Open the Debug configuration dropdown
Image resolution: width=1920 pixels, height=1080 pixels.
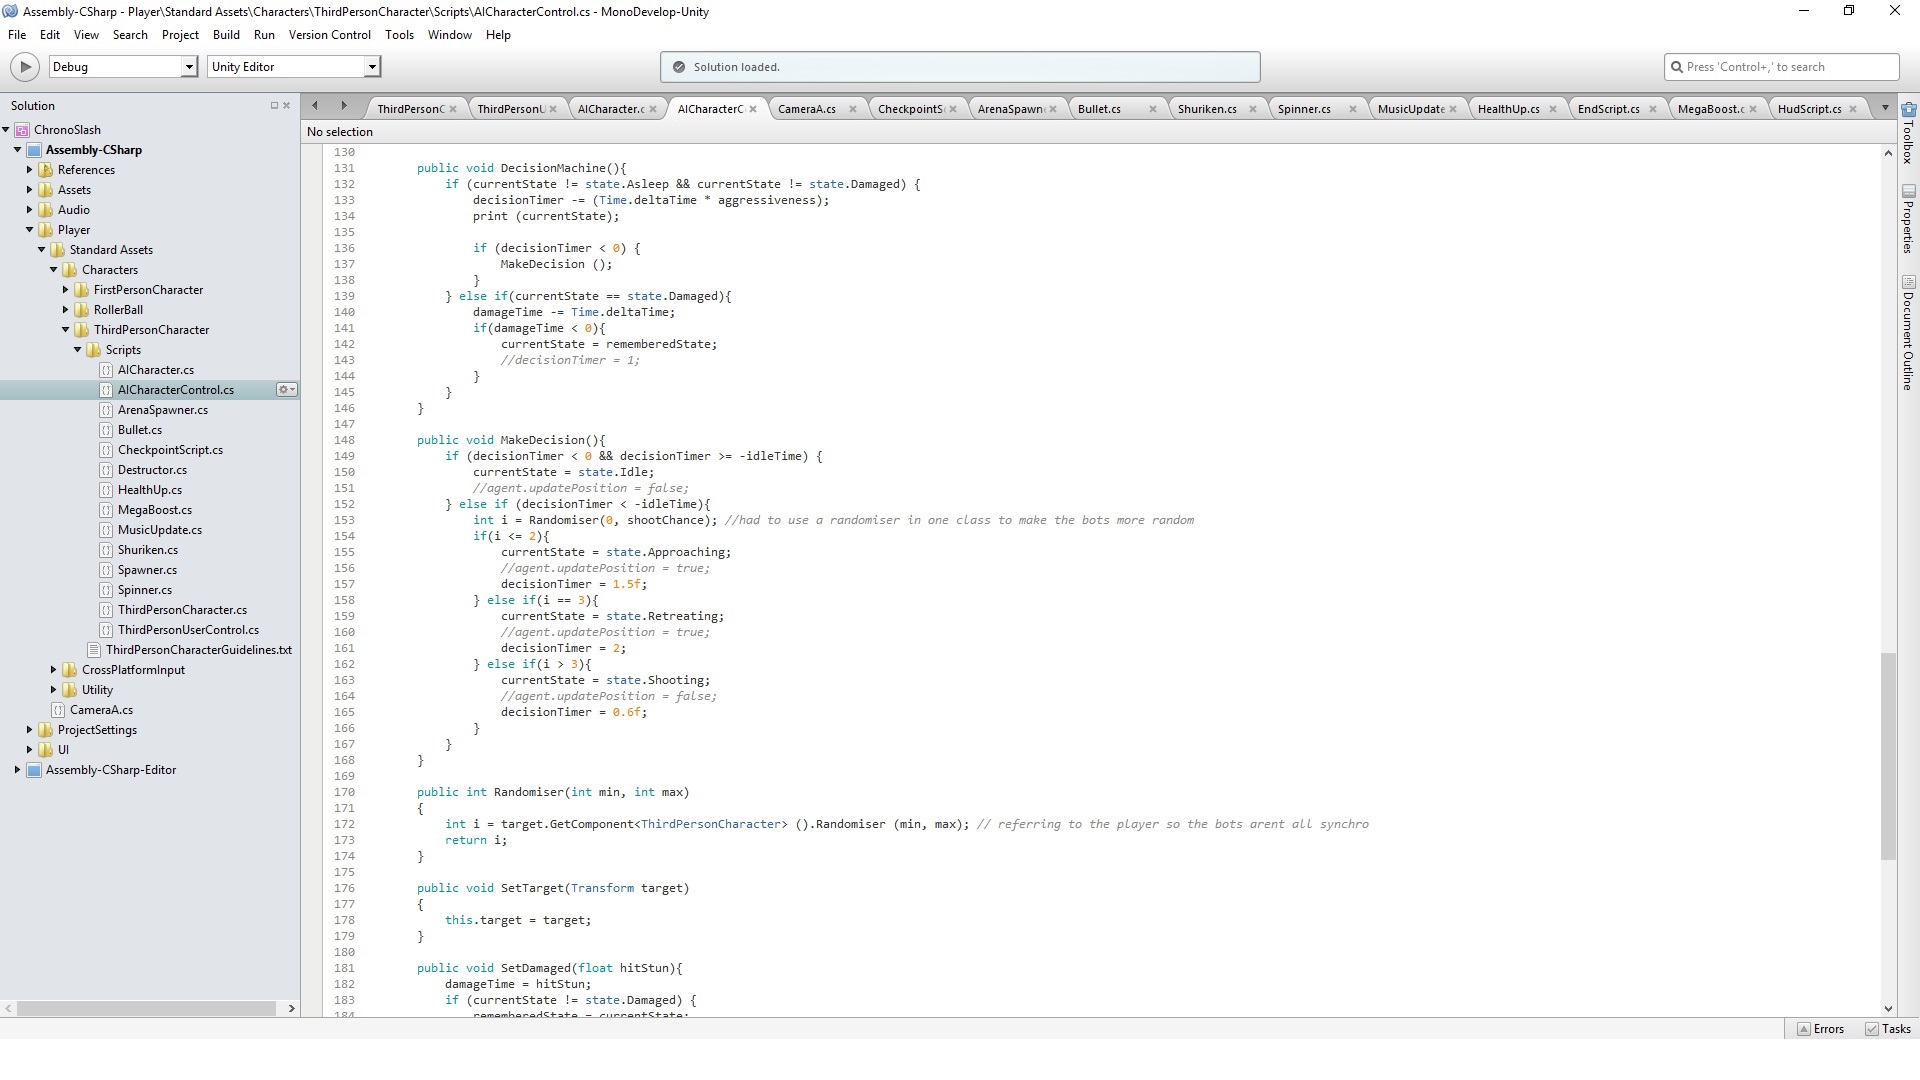(x=188, y=67)
